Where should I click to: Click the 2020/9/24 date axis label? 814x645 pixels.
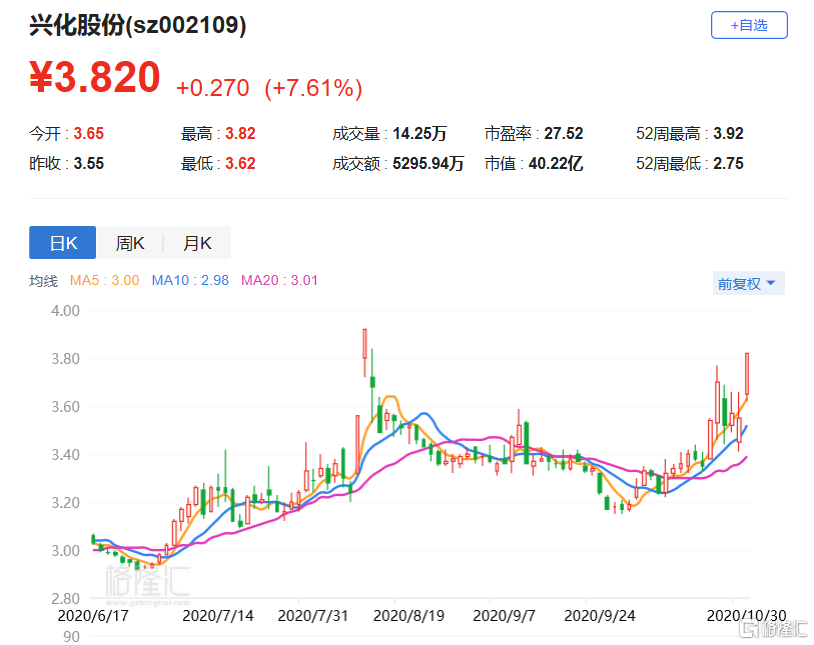point(600,615)
